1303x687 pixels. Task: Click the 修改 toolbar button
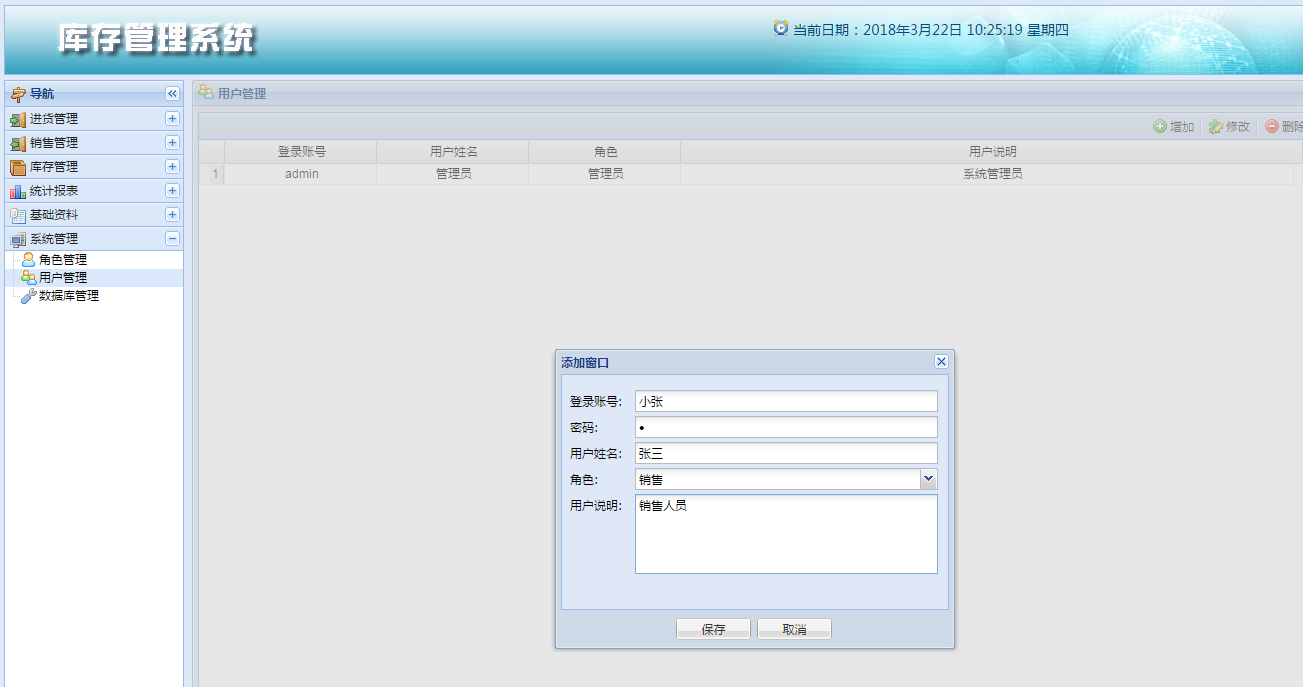pyautogui.click(x=1230, y=127)
